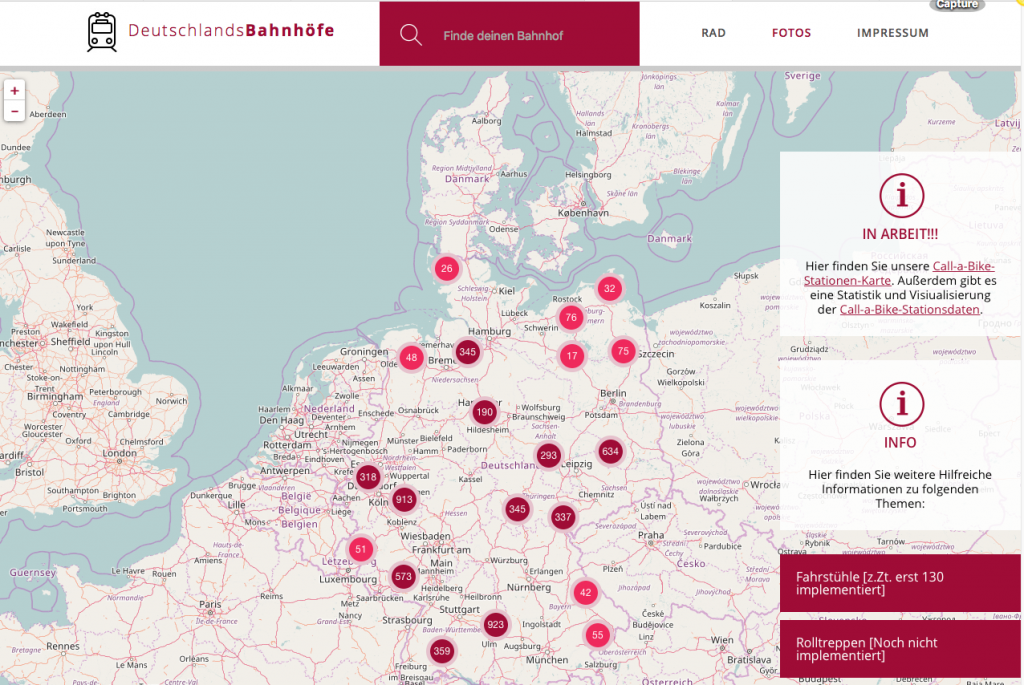The width and height of the screenshot is (1024, 685).
Task: Open the RAD menu item
Action: (713, 33)
